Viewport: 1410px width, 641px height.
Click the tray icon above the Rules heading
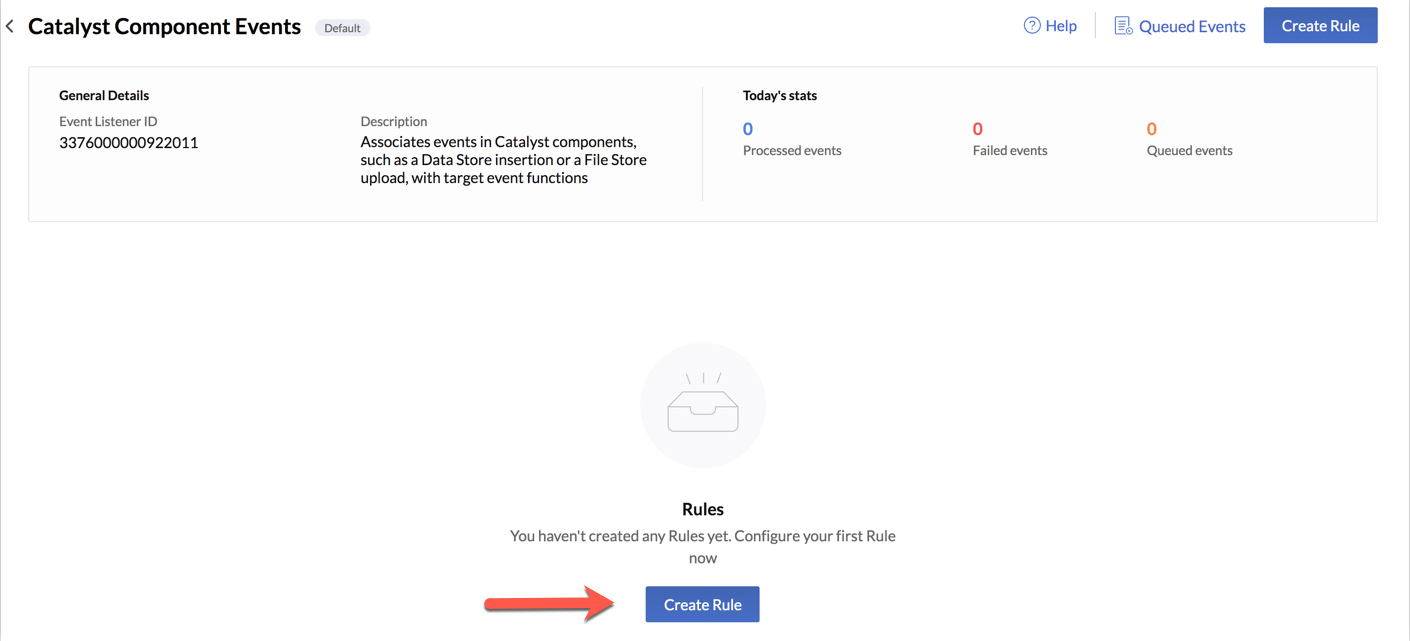[x=703, y=404]
